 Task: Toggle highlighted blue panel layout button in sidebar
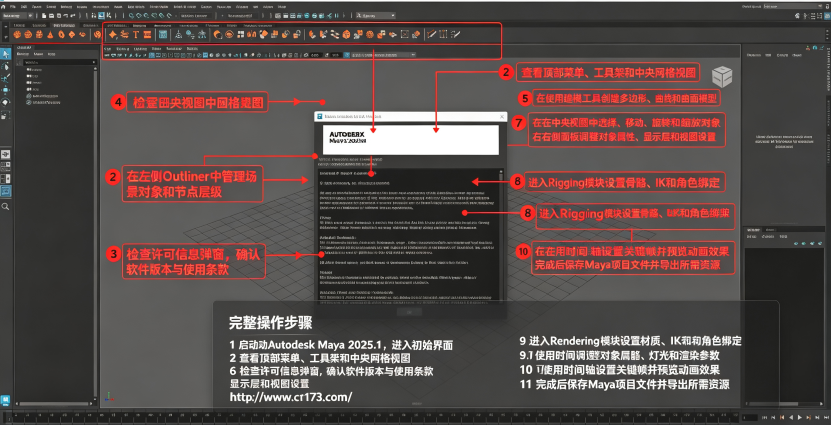pyautogui.click(x=5, y=191)
